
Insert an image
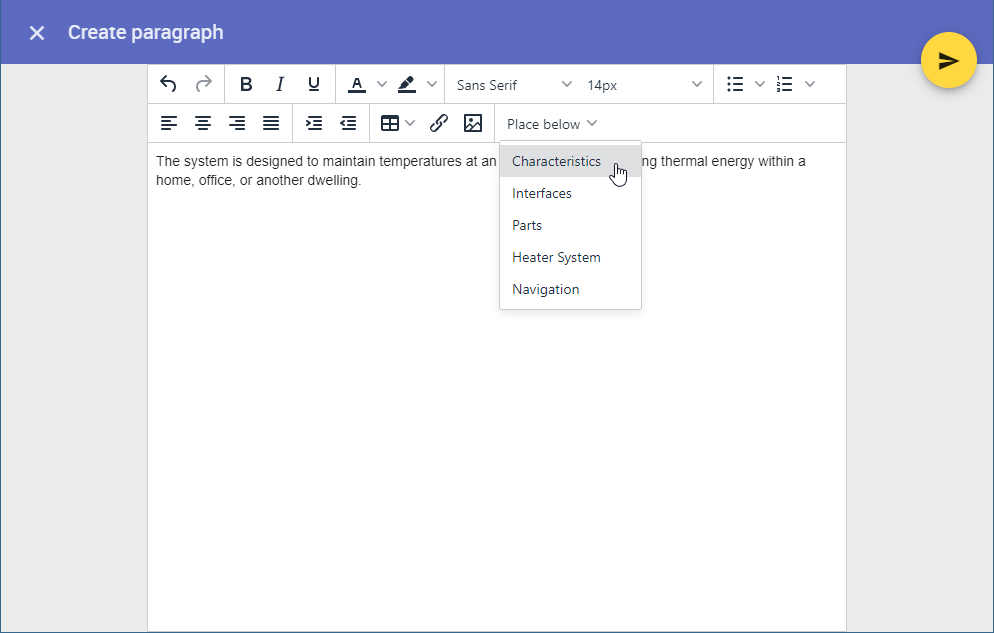tap(473, 123)
